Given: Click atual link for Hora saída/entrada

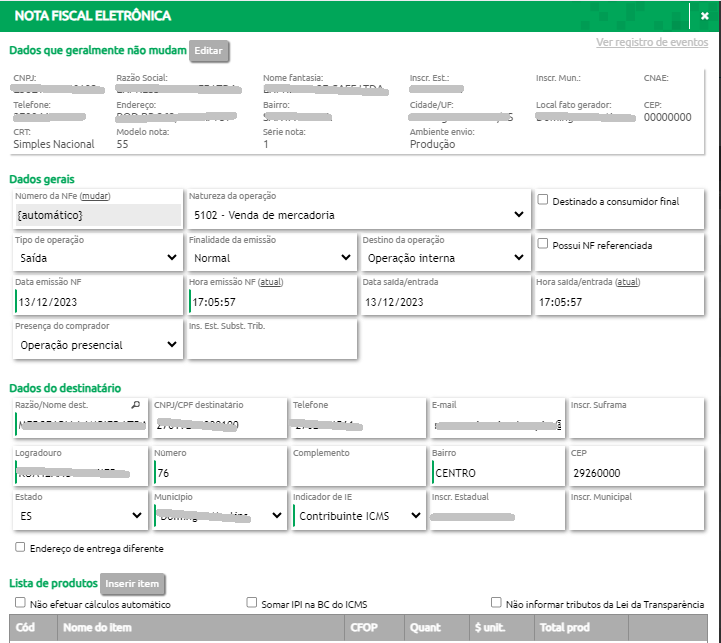Looking at the screenshot, I should click(x=627, y=282).
